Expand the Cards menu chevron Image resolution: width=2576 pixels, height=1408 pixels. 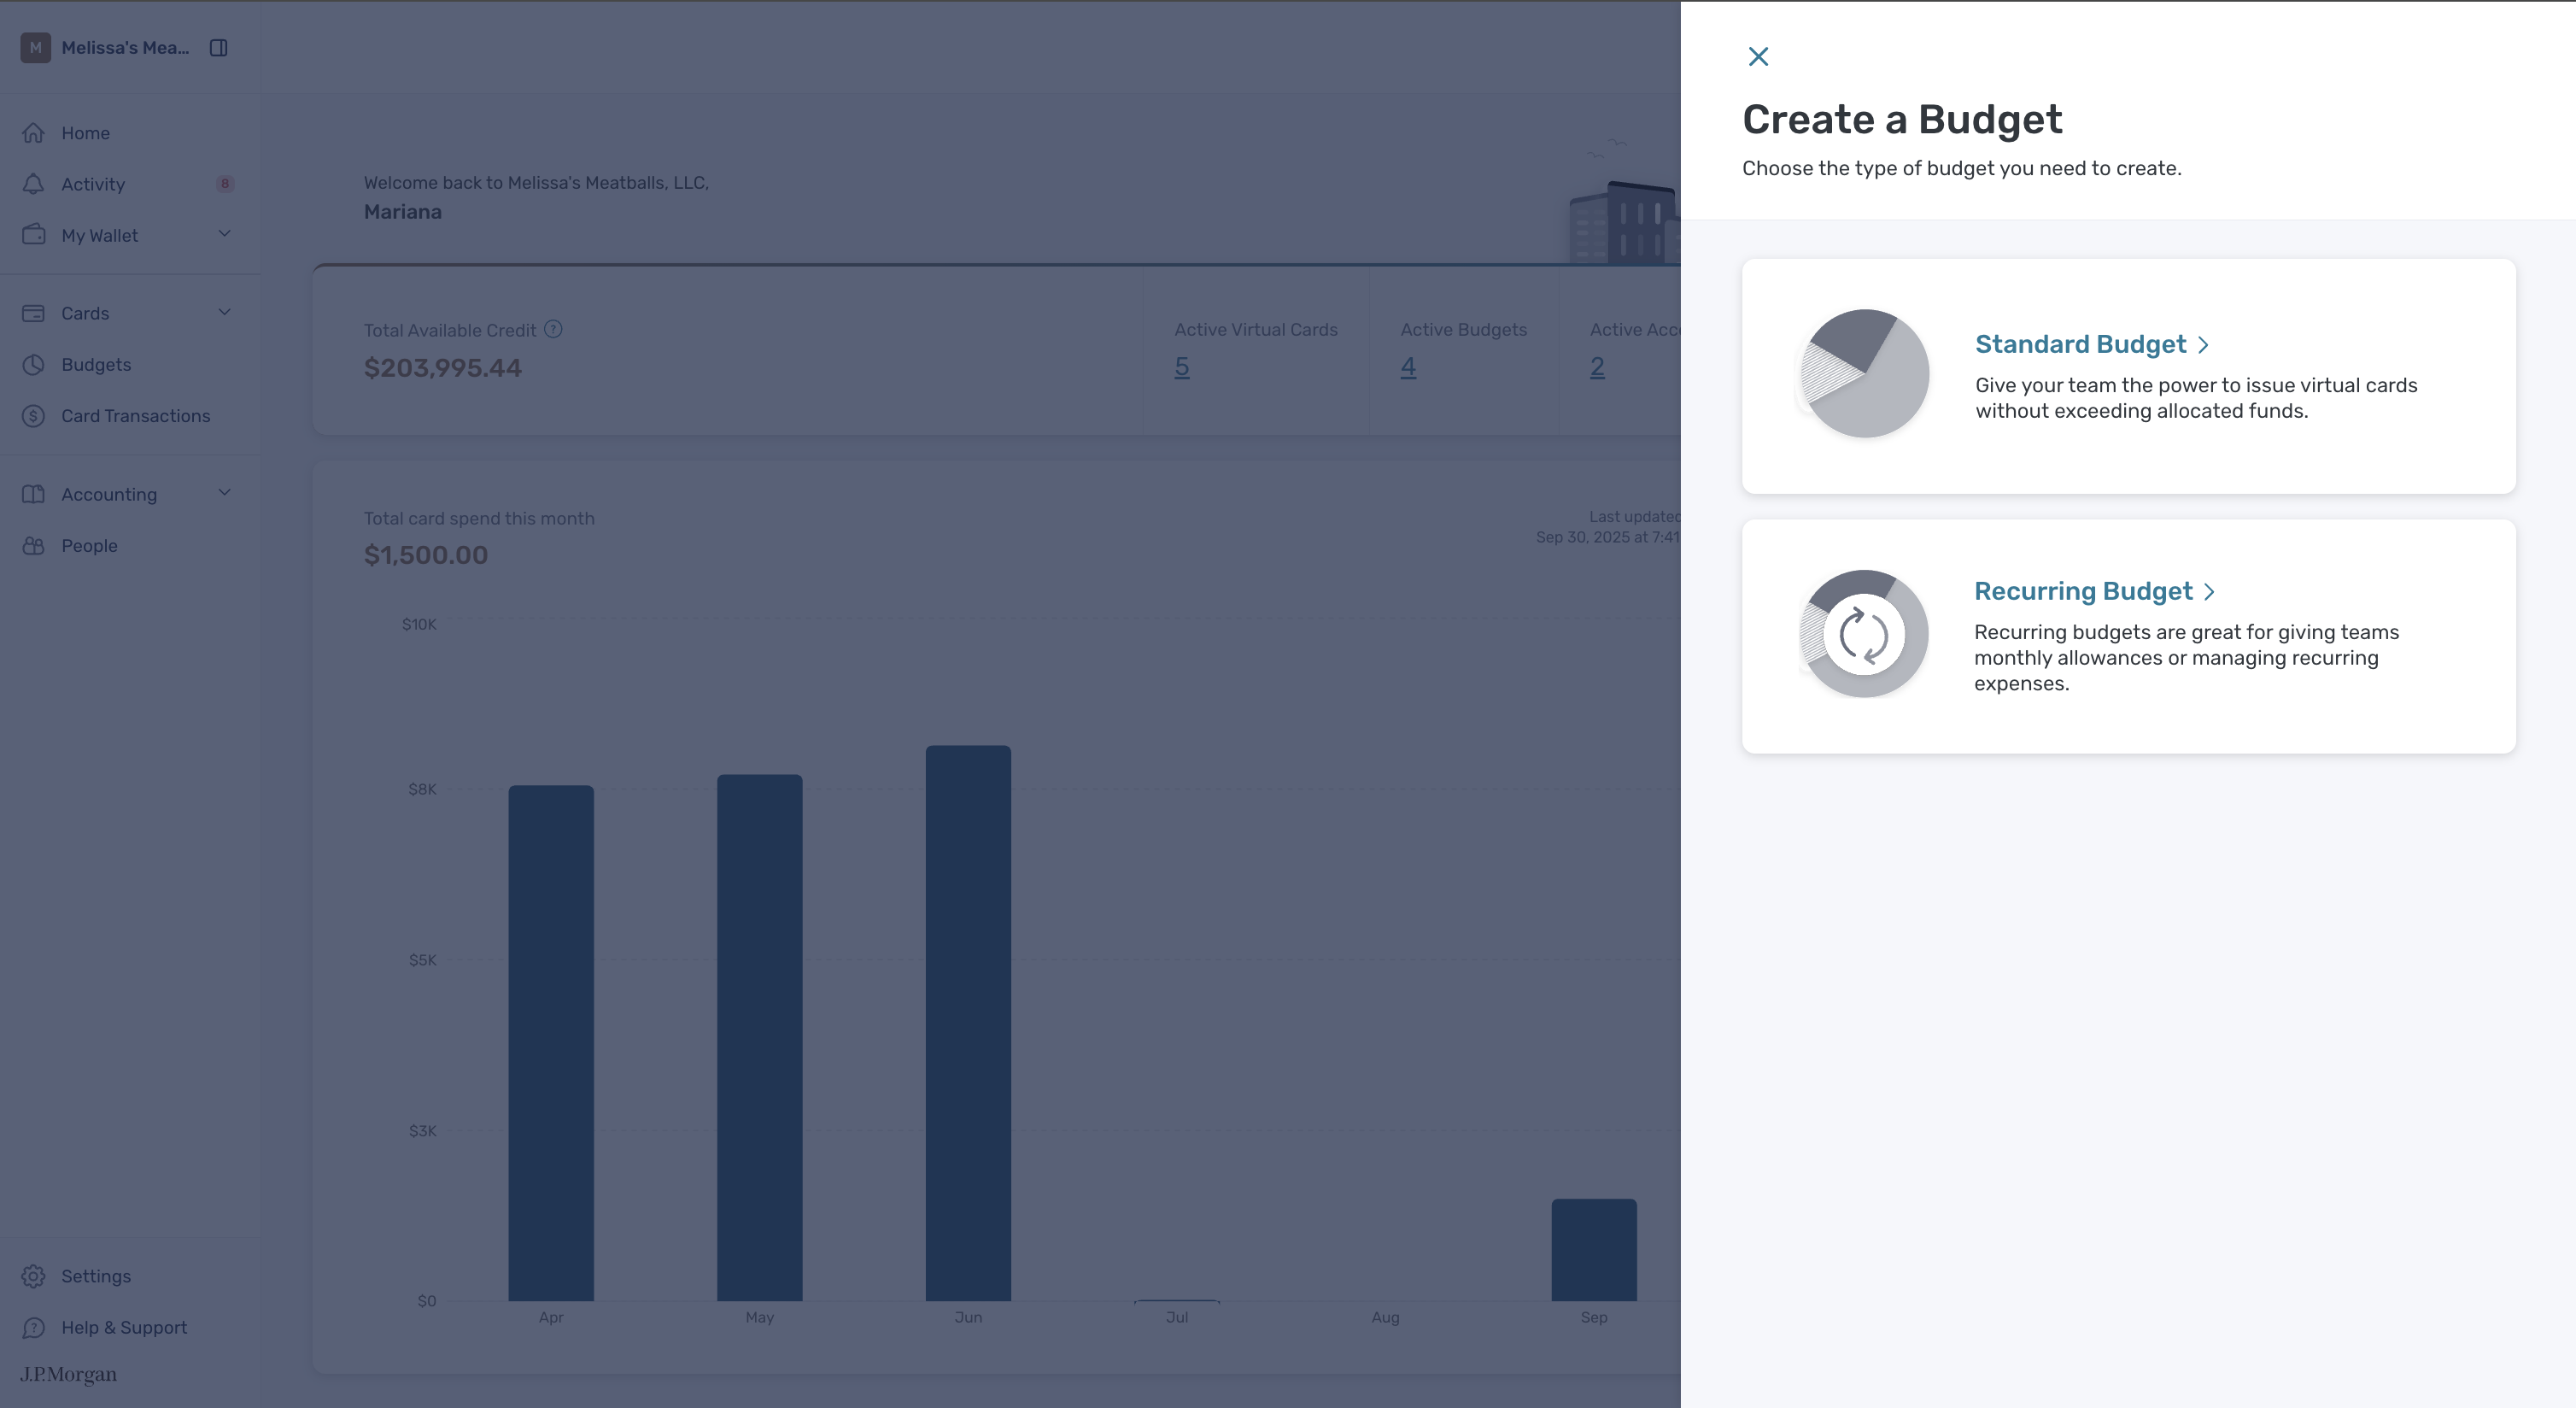(225, 312)
